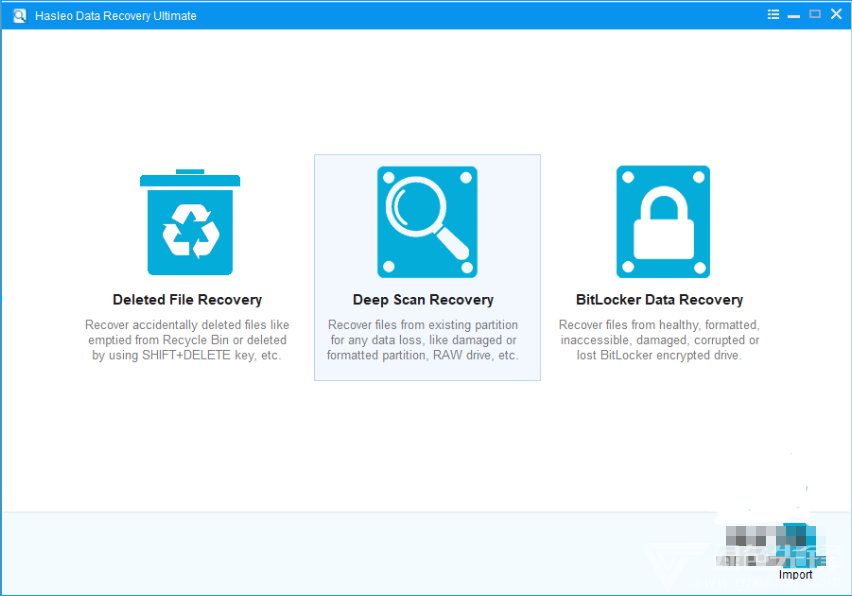Click the recycle bin Deleted File Recovery icon
The image size is (852, 596).
[x=190, y=222]
